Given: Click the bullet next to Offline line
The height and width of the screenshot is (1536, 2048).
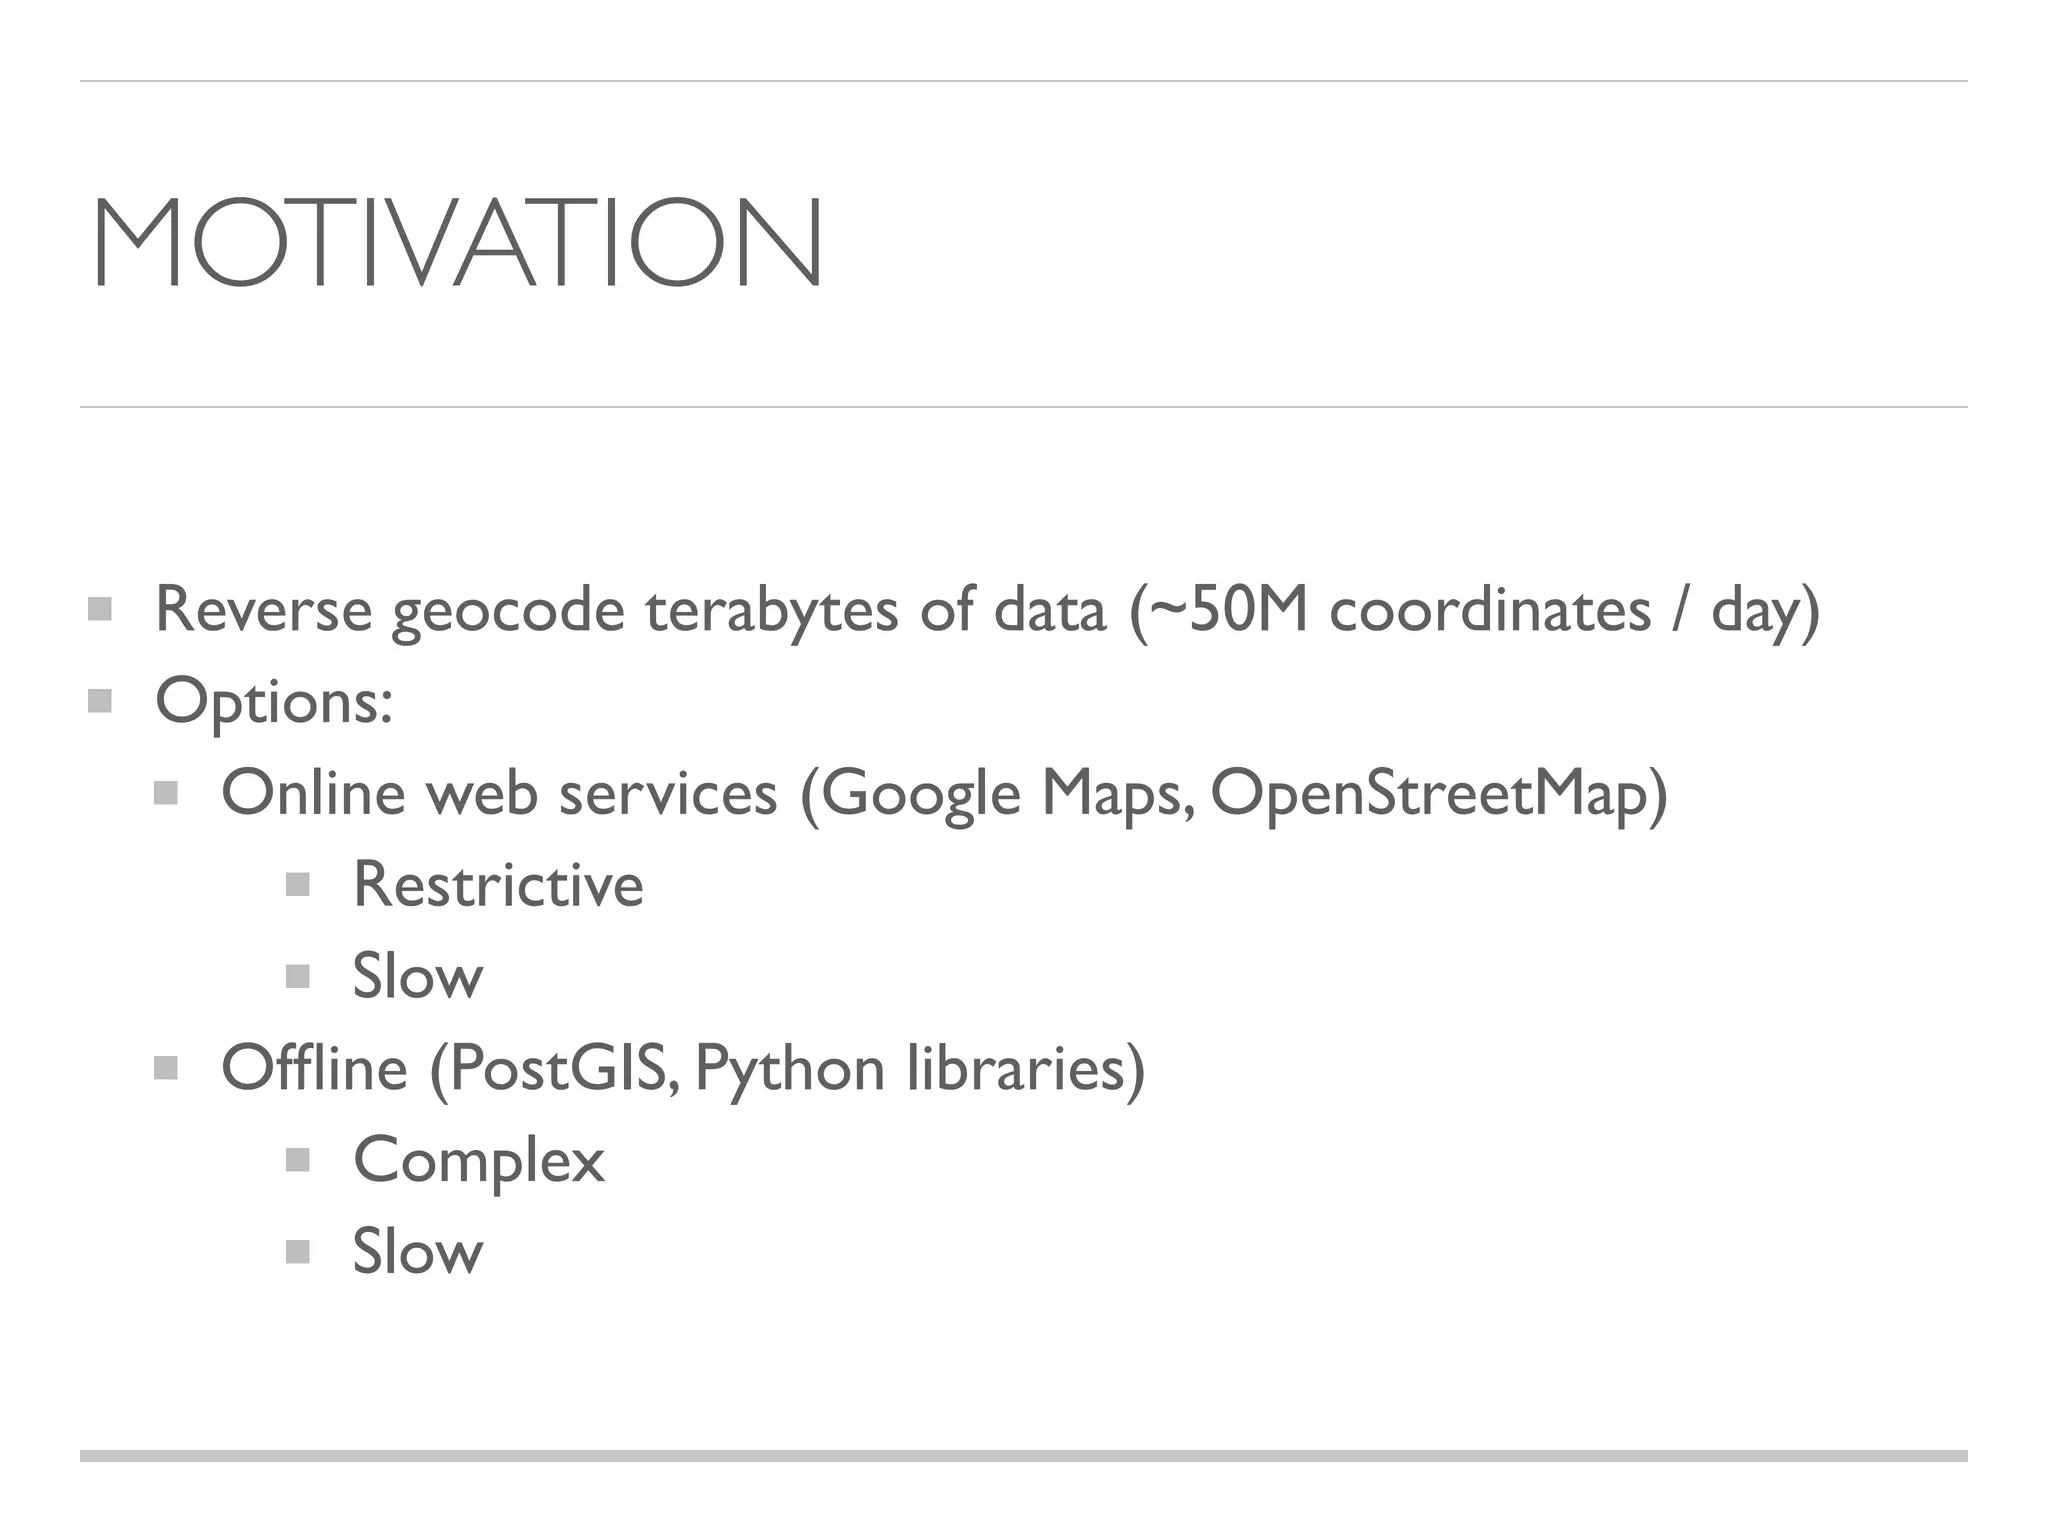Looking at the screenshot, I should pos(166,1069).
